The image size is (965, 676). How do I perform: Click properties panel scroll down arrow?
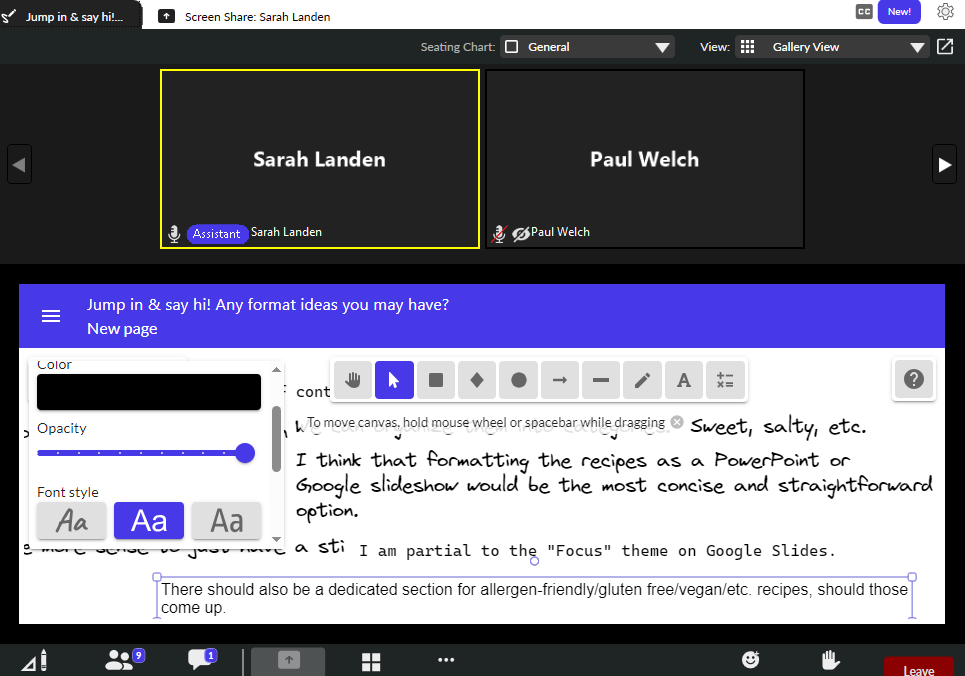(x=276, y=539)
